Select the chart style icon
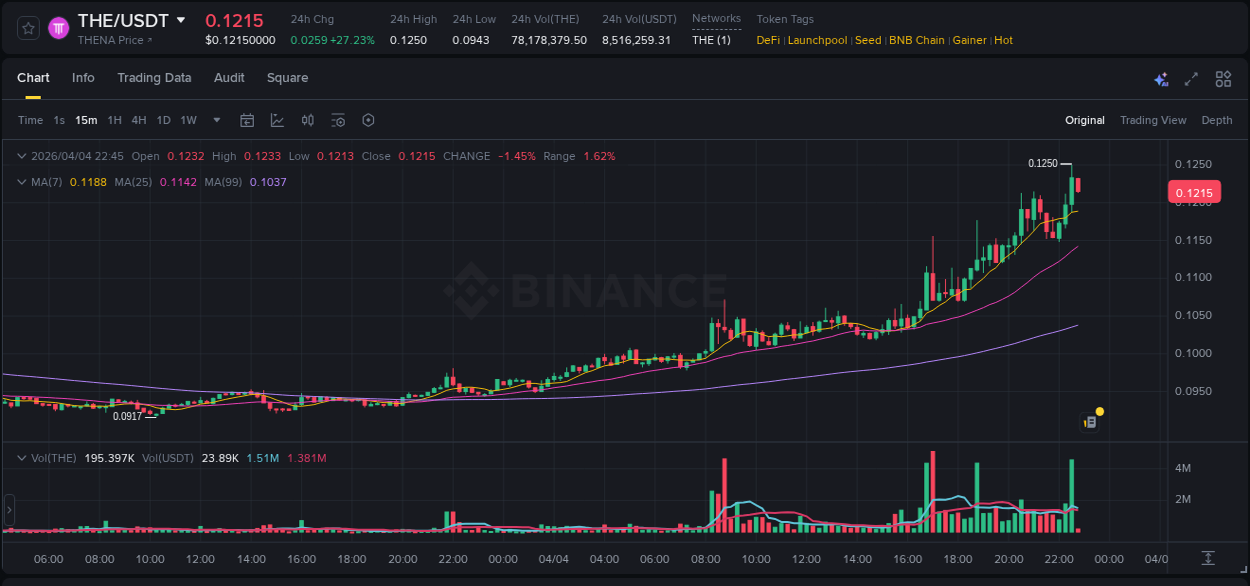The image size is (1250, 586). (x=277, y=119)
